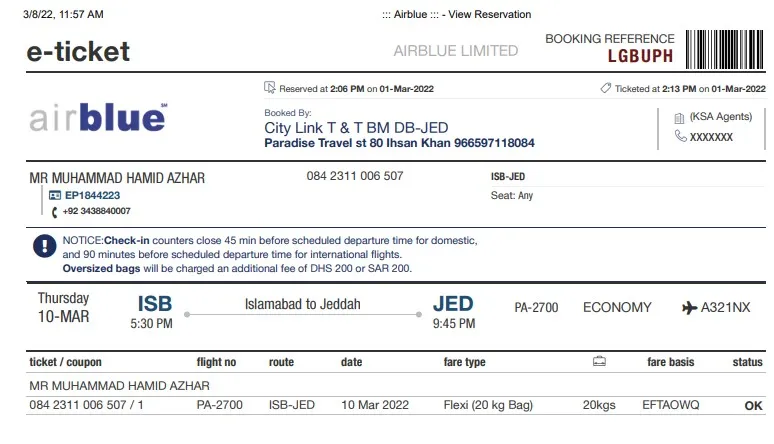Click the fare basis column header

click(670, 362)
